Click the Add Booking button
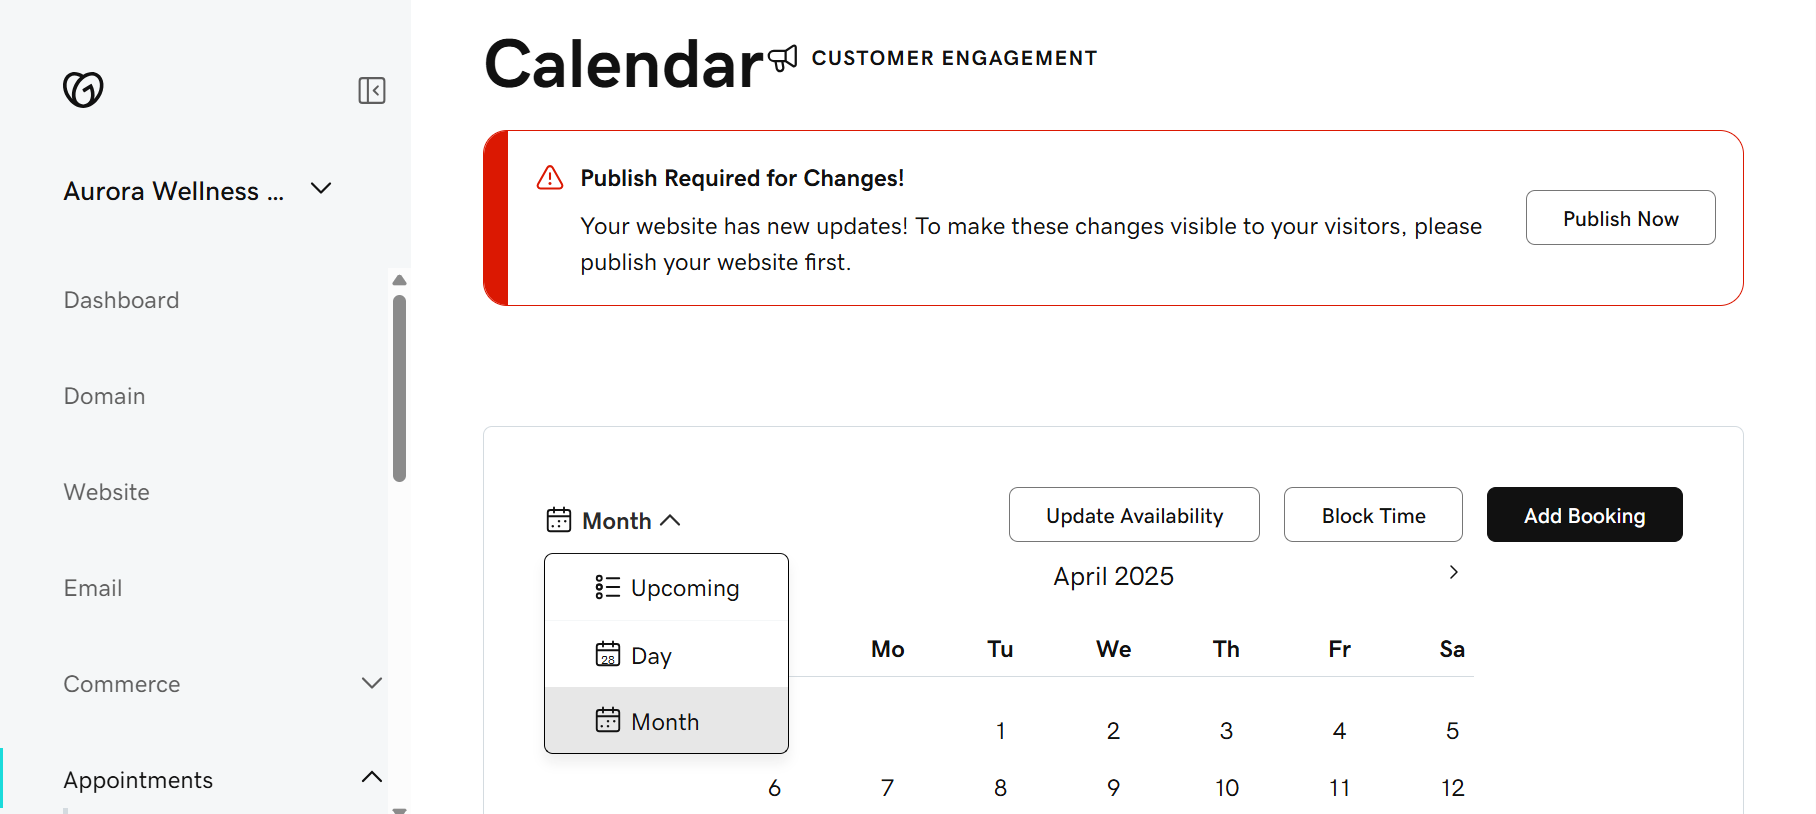The height and width of the screenshot is (814, 1816). point(1584,515)
